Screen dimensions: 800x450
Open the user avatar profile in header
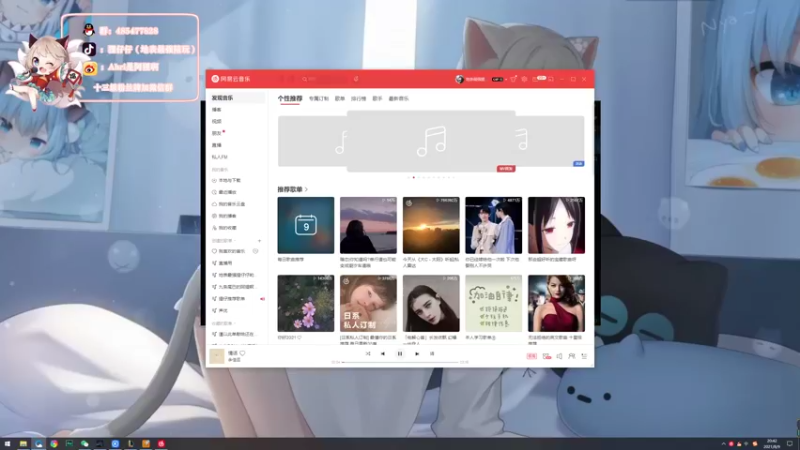point(459,79)
